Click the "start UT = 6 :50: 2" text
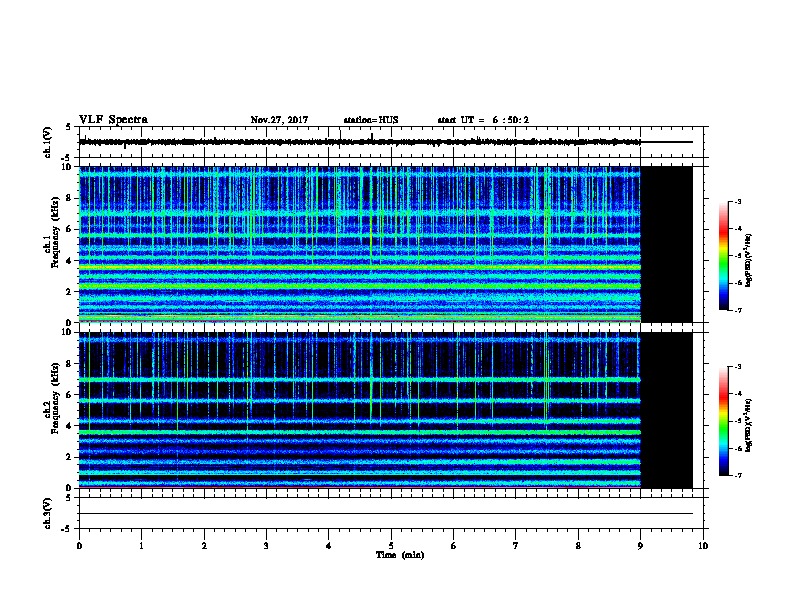This screenshot has height=612, width=792. tap(483, 120)
